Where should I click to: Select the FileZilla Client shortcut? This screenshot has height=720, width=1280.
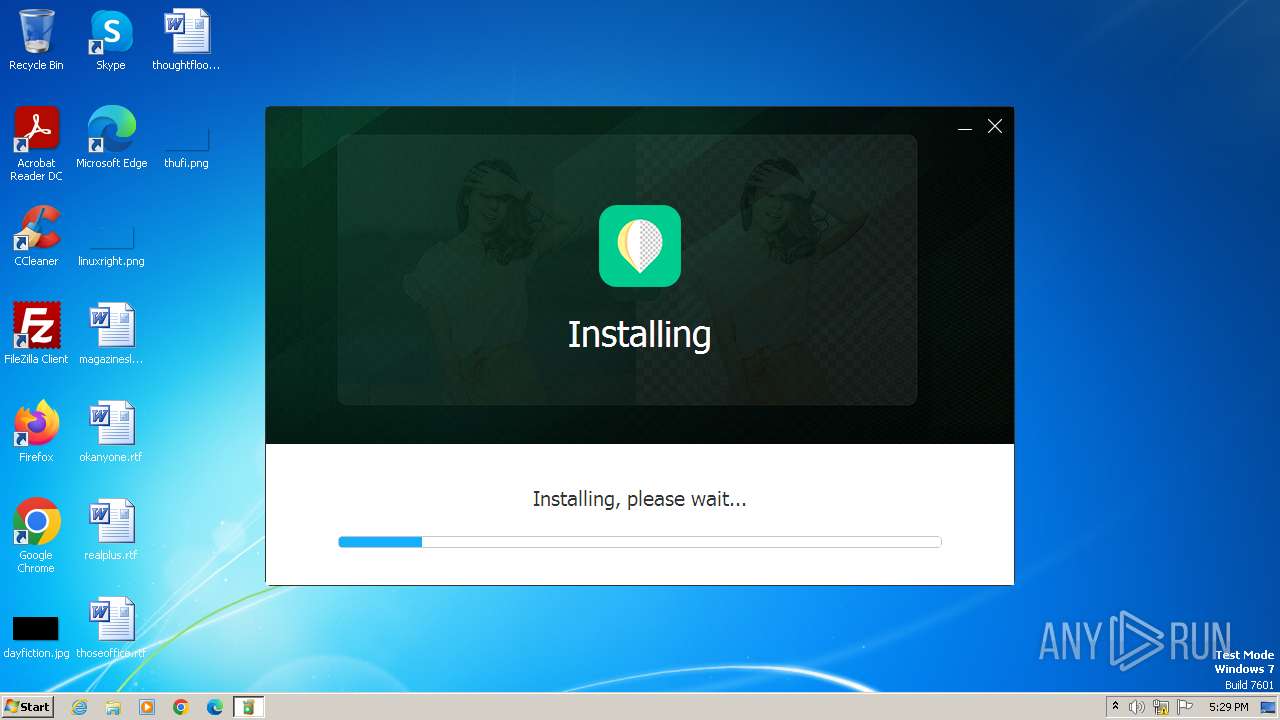pyautogui.click(x=36, y=334)
